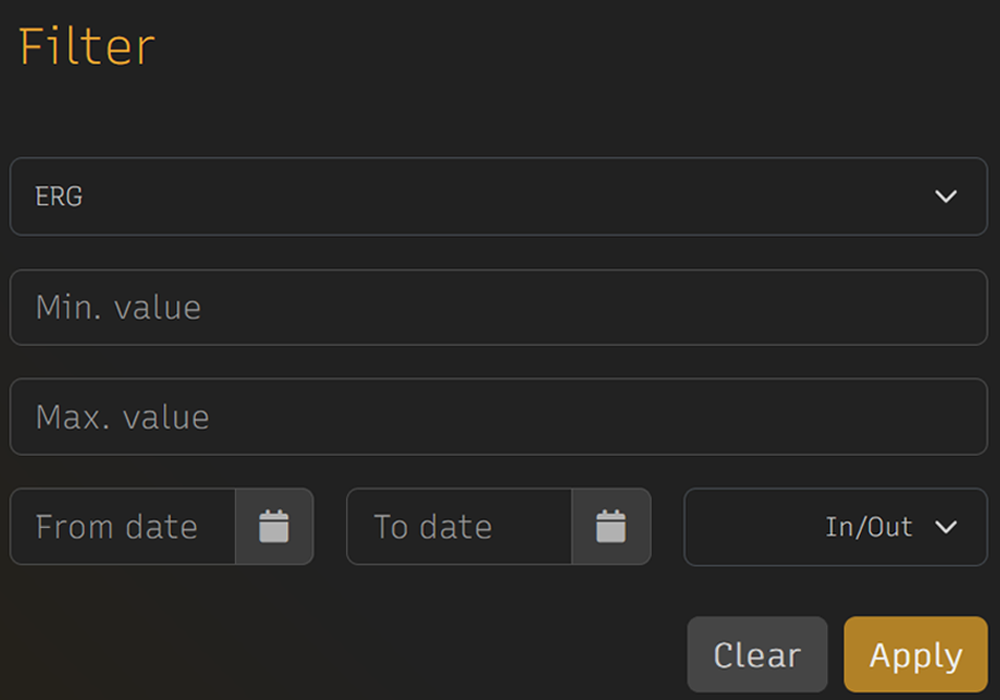Select the ERG label in the token selector

pos(59,196)
